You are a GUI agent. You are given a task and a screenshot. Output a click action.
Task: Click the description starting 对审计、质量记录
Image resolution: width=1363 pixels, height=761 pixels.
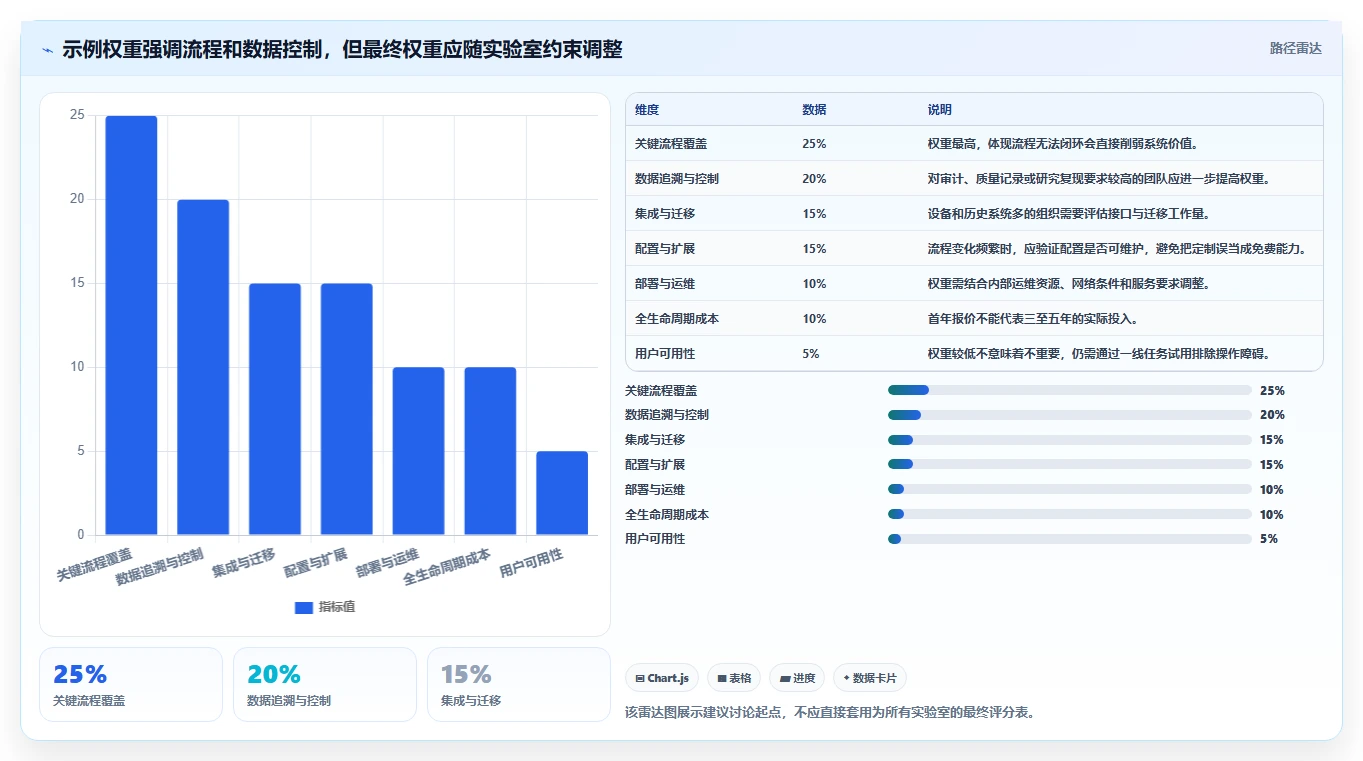[1099, 179]
